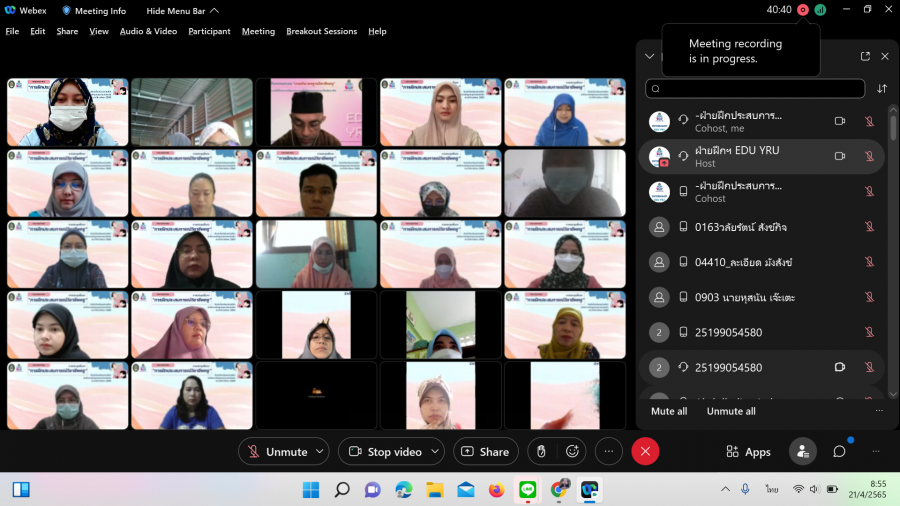
Task: Click the sort participants icon
Action: point(882,89)
